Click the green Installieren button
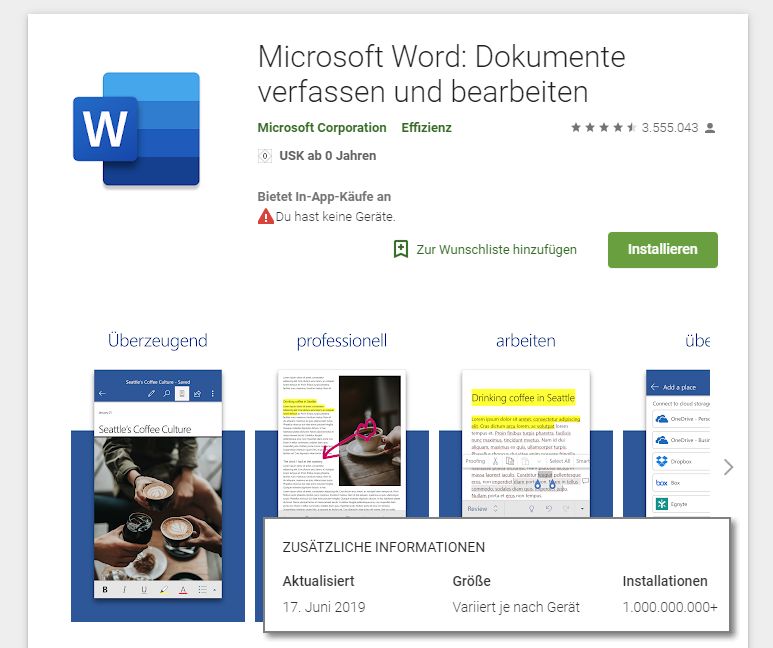Image resolution: width=773 pixels, height=648 pixels. 663,250
